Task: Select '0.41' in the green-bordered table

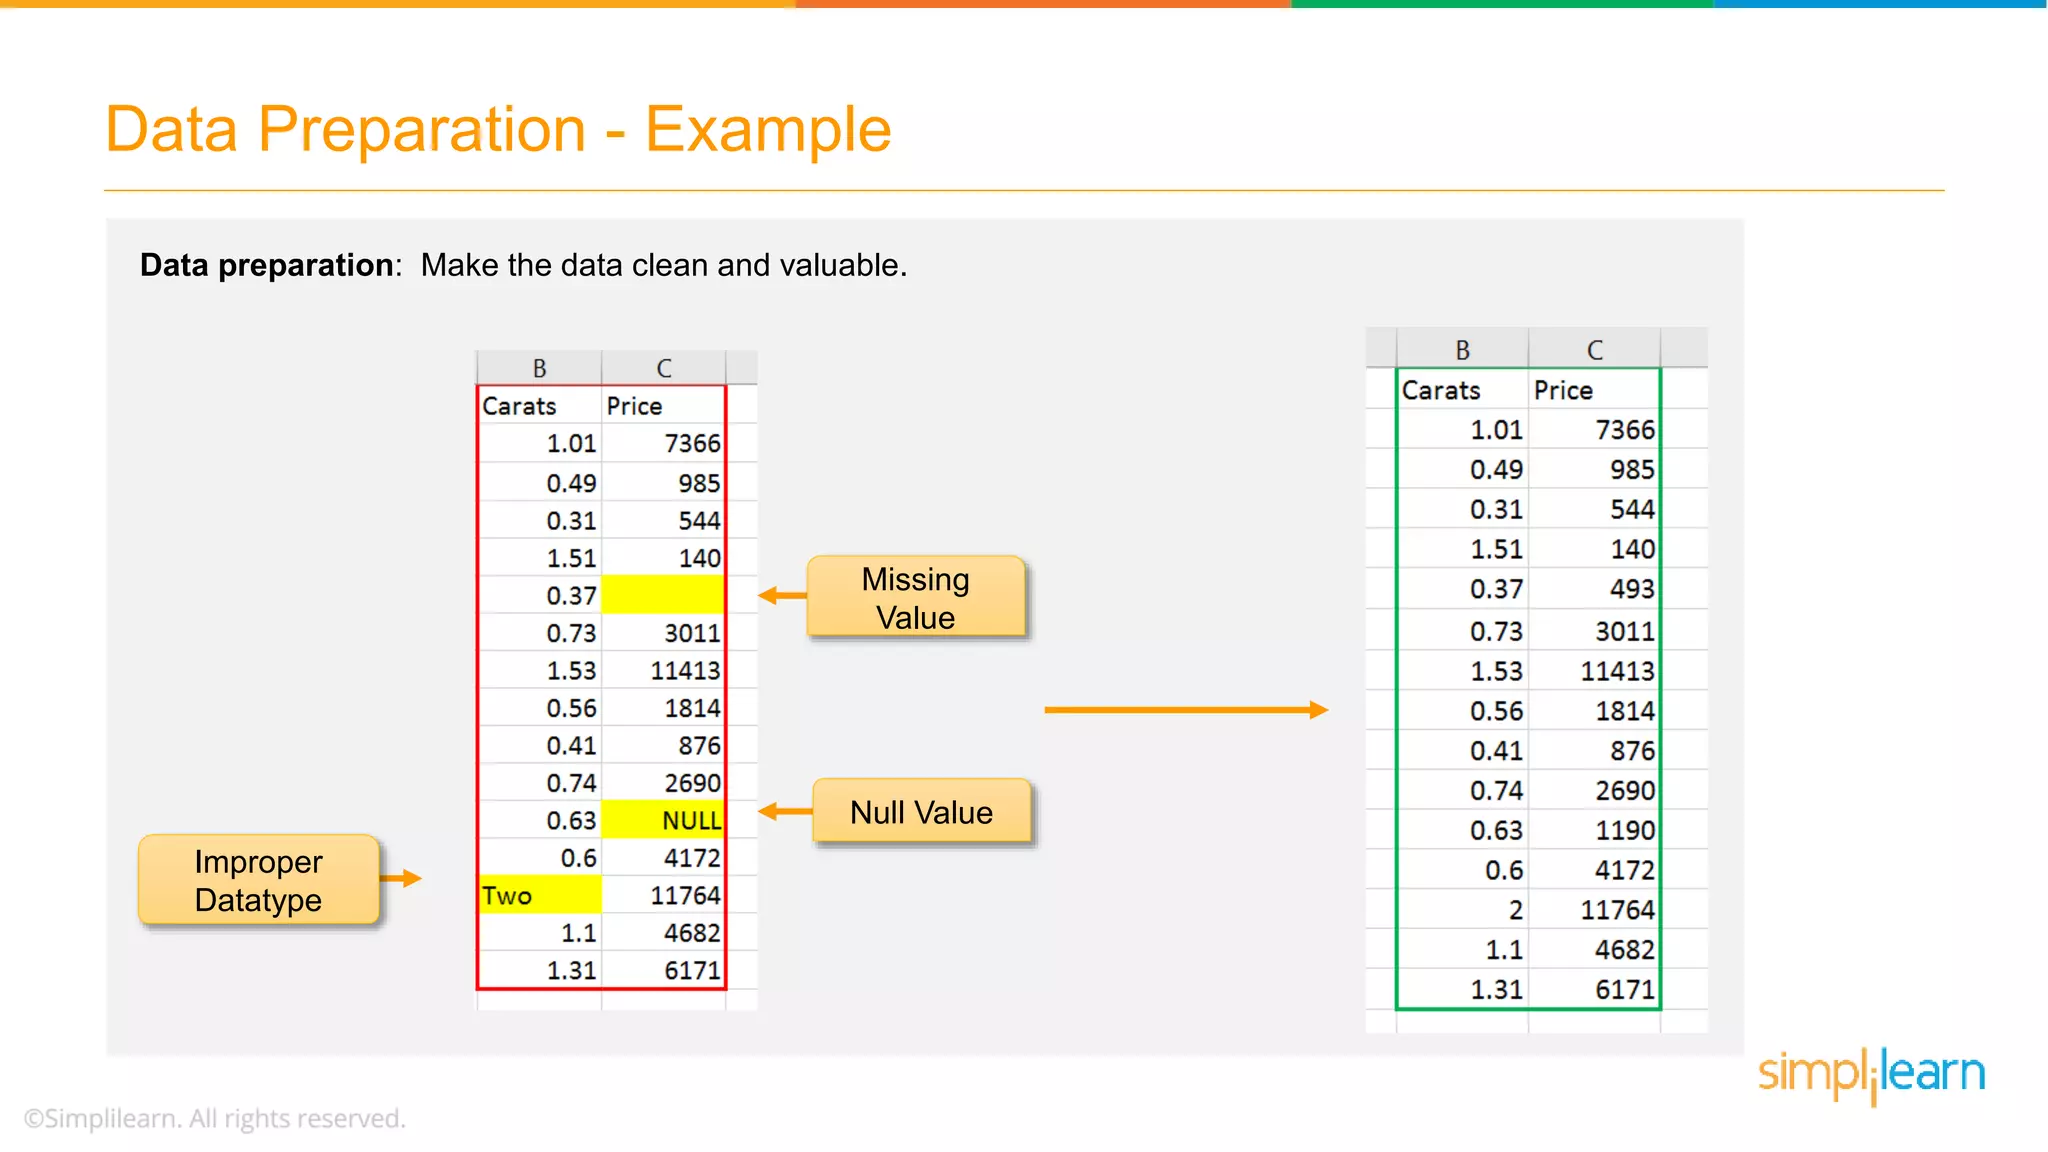Action: pyautogui.click(x=1463, y=750)
